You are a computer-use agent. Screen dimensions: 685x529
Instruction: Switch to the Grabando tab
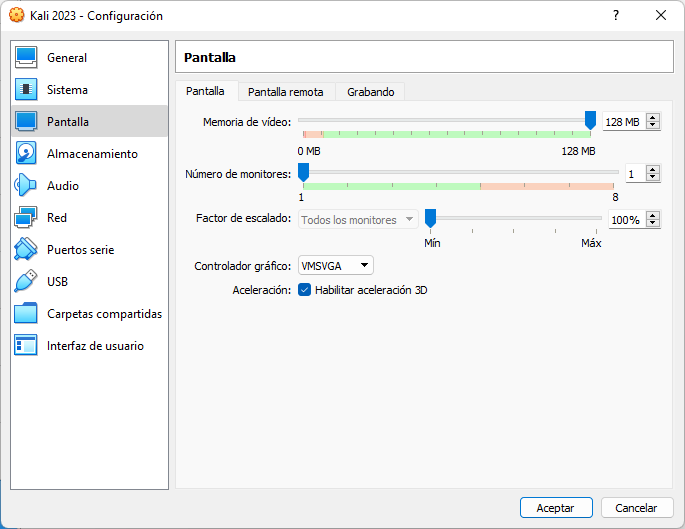click(370, 92)
